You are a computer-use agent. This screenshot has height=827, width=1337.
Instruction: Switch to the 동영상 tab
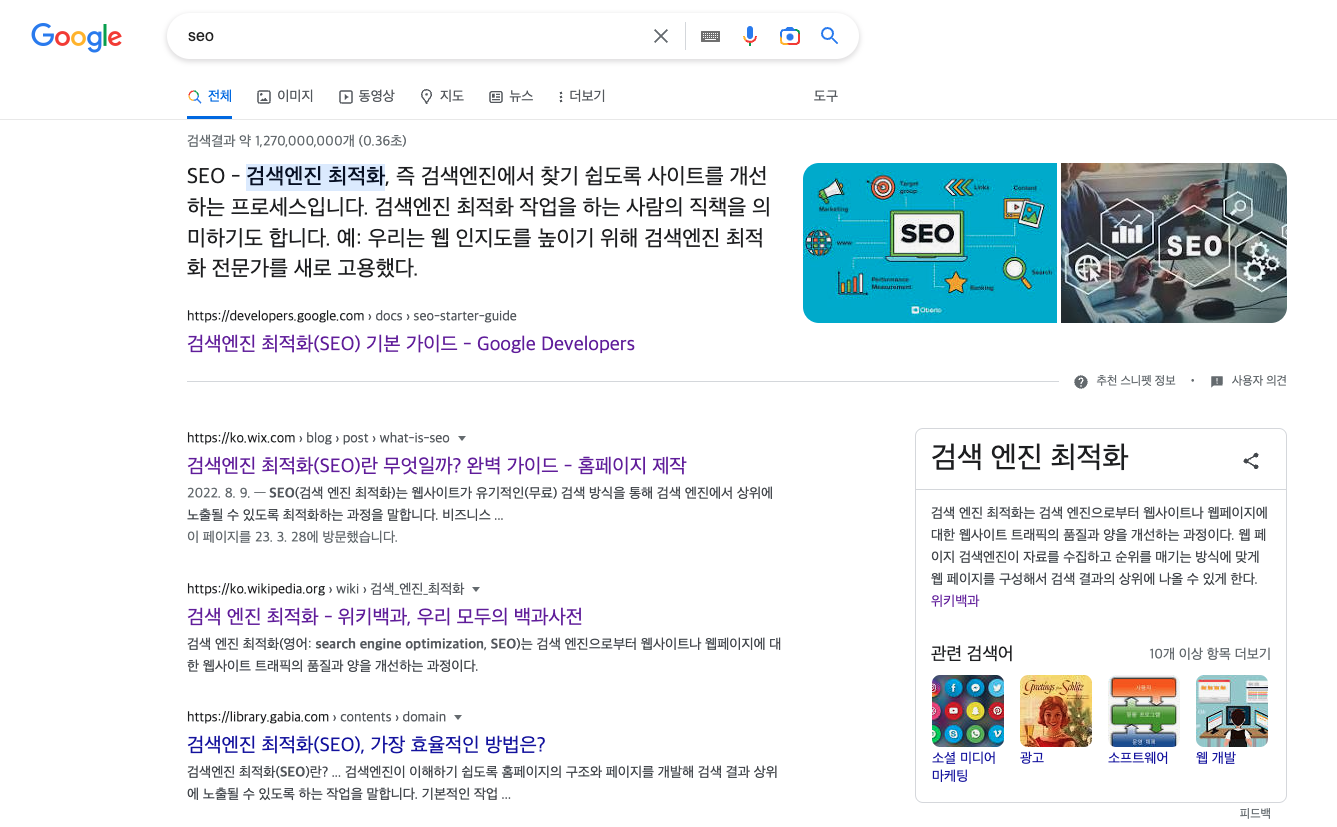[366, 96]
